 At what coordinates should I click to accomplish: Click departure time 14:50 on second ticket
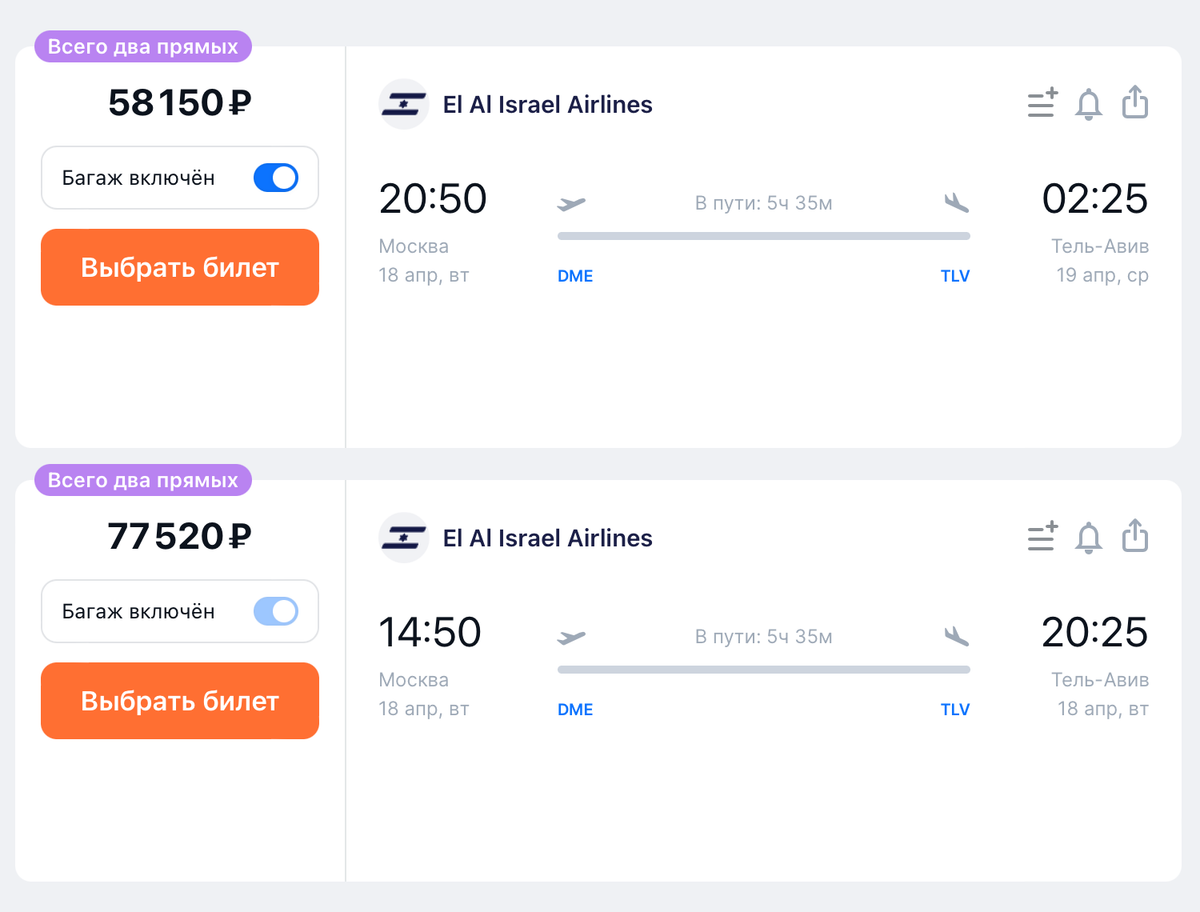(x=430, y=632)
